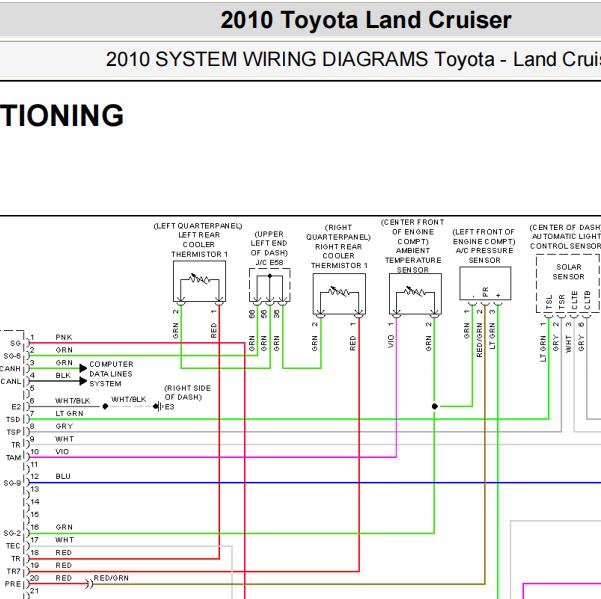Screen dimensions: 601x599
Task: Click the A/C pressure sensor box
Action: click(485, 283)
